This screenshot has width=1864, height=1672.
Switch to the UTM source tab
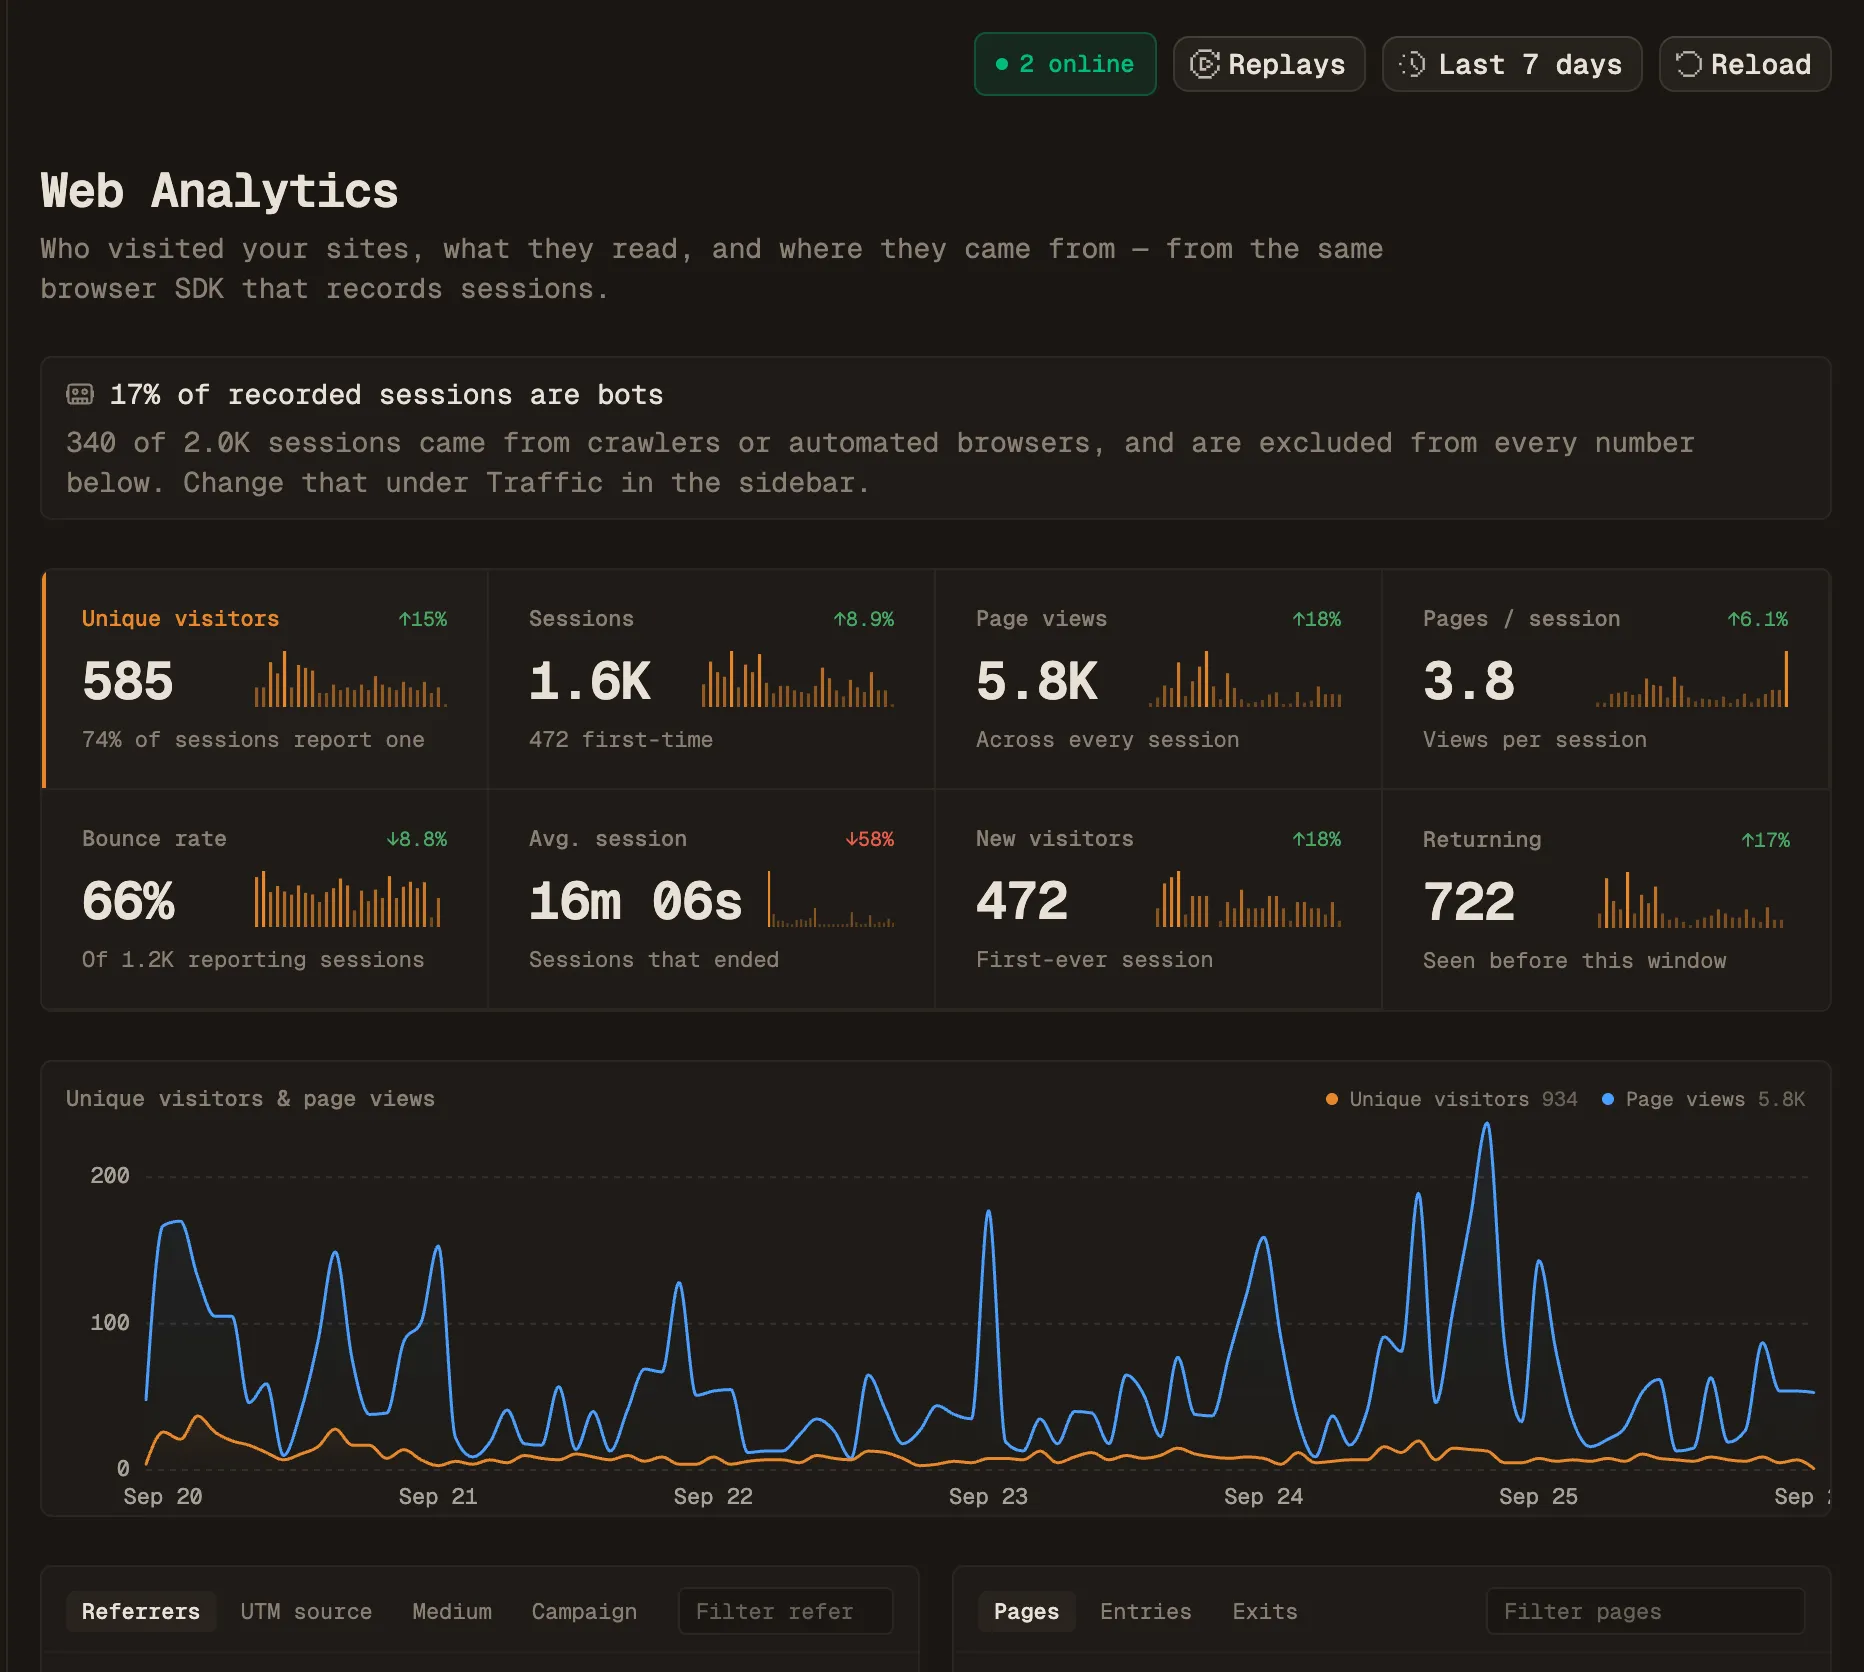306,1611
